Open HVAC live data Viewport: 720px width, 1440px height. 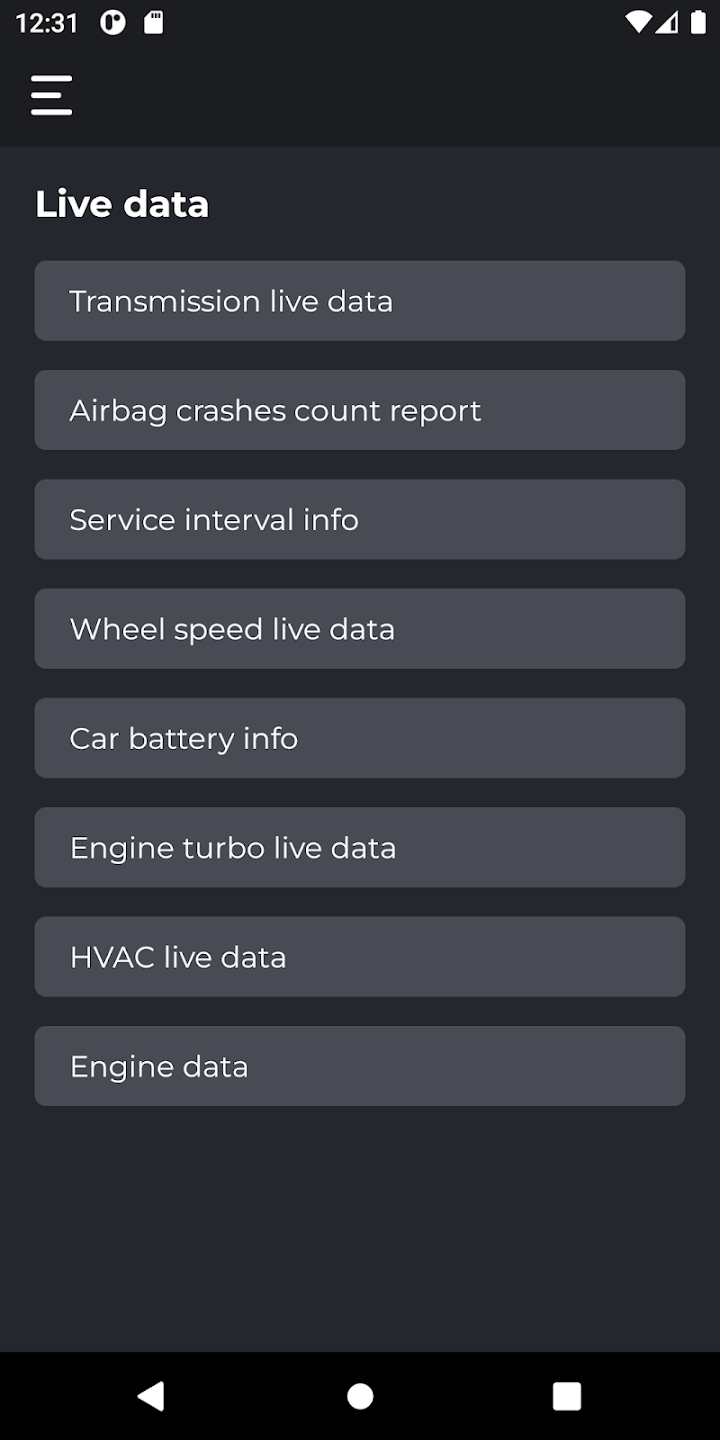[x=360, y=957]
